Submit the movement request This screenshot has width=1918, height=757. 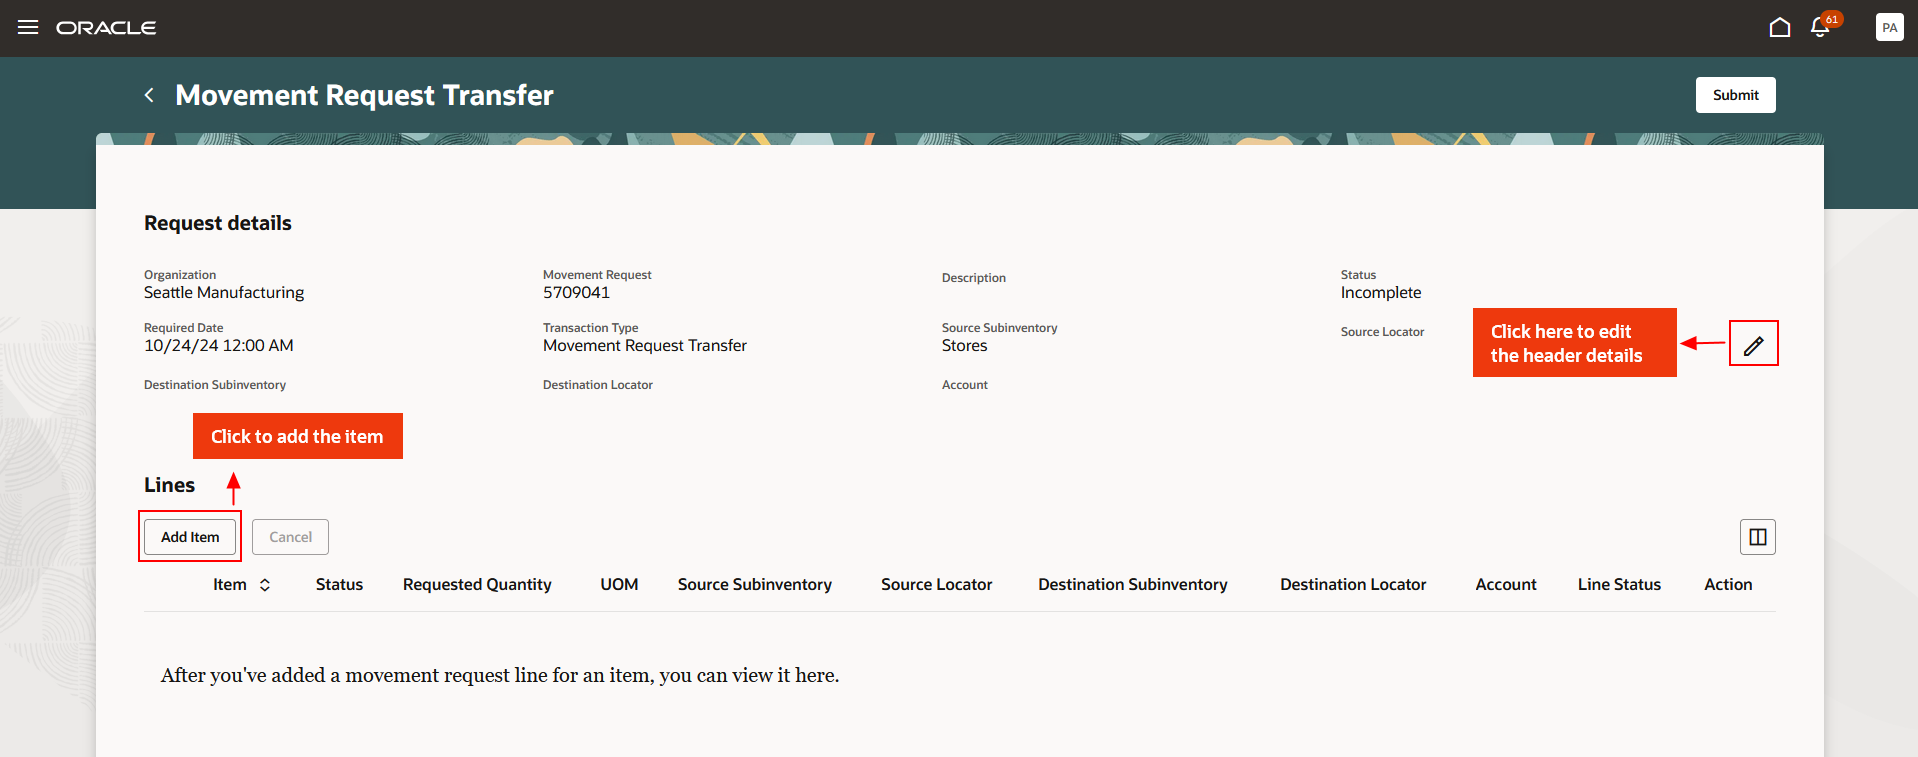(1736, 95)
